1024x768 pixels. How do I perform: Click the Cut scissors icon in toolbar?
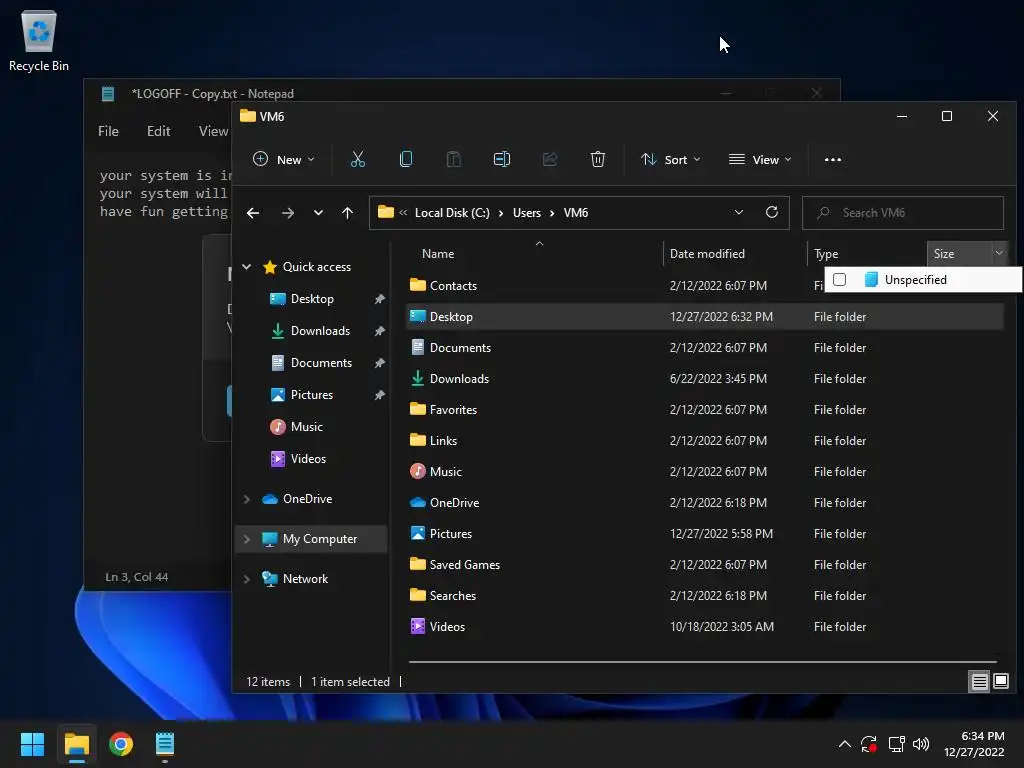pos(357,159)
